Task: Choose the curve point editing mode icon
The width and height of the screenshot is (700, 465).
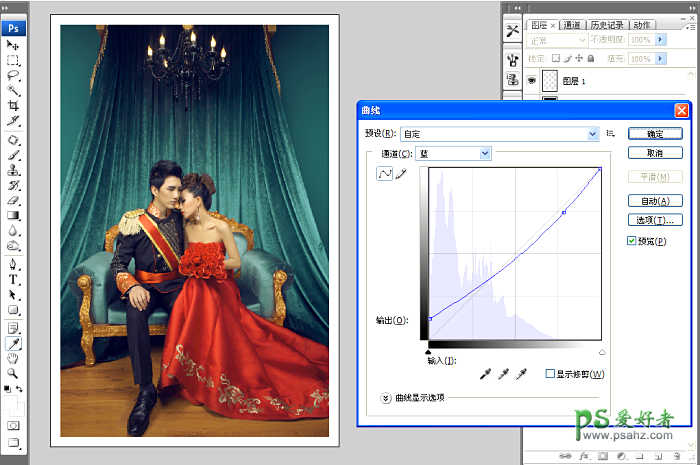Action: click(384, 174)
